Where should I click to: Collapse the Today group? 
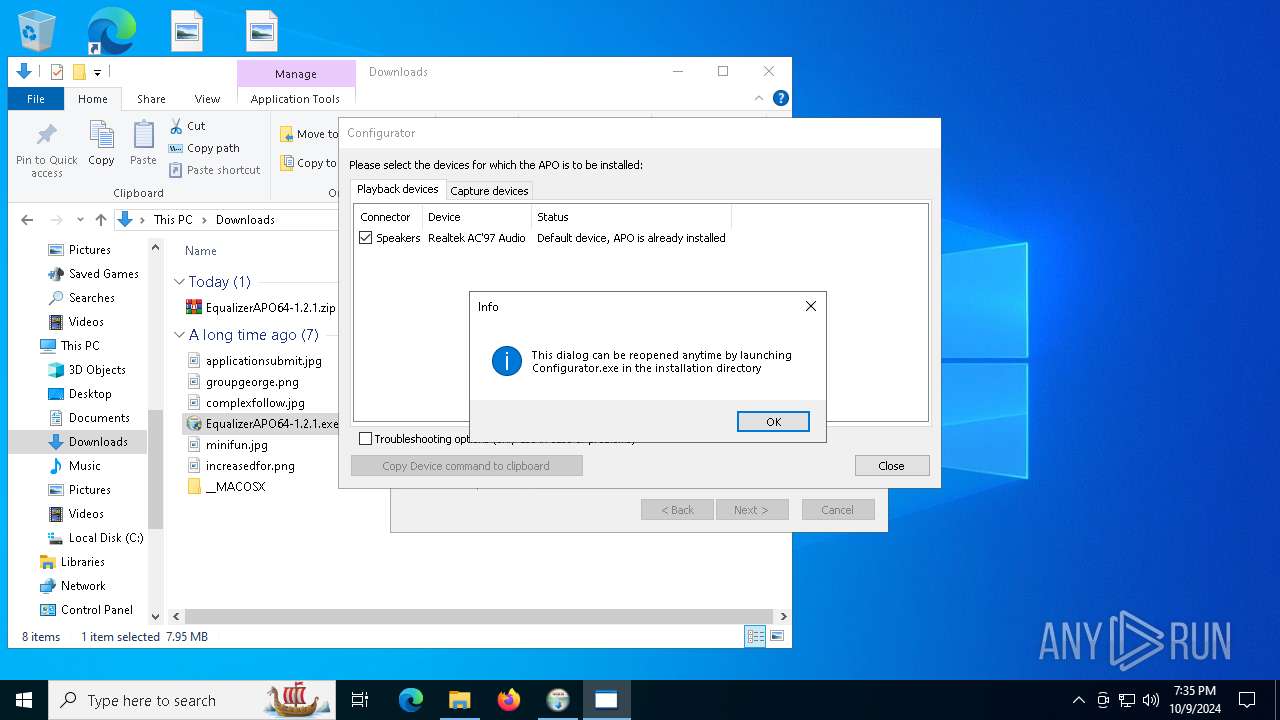click(179, 282)
